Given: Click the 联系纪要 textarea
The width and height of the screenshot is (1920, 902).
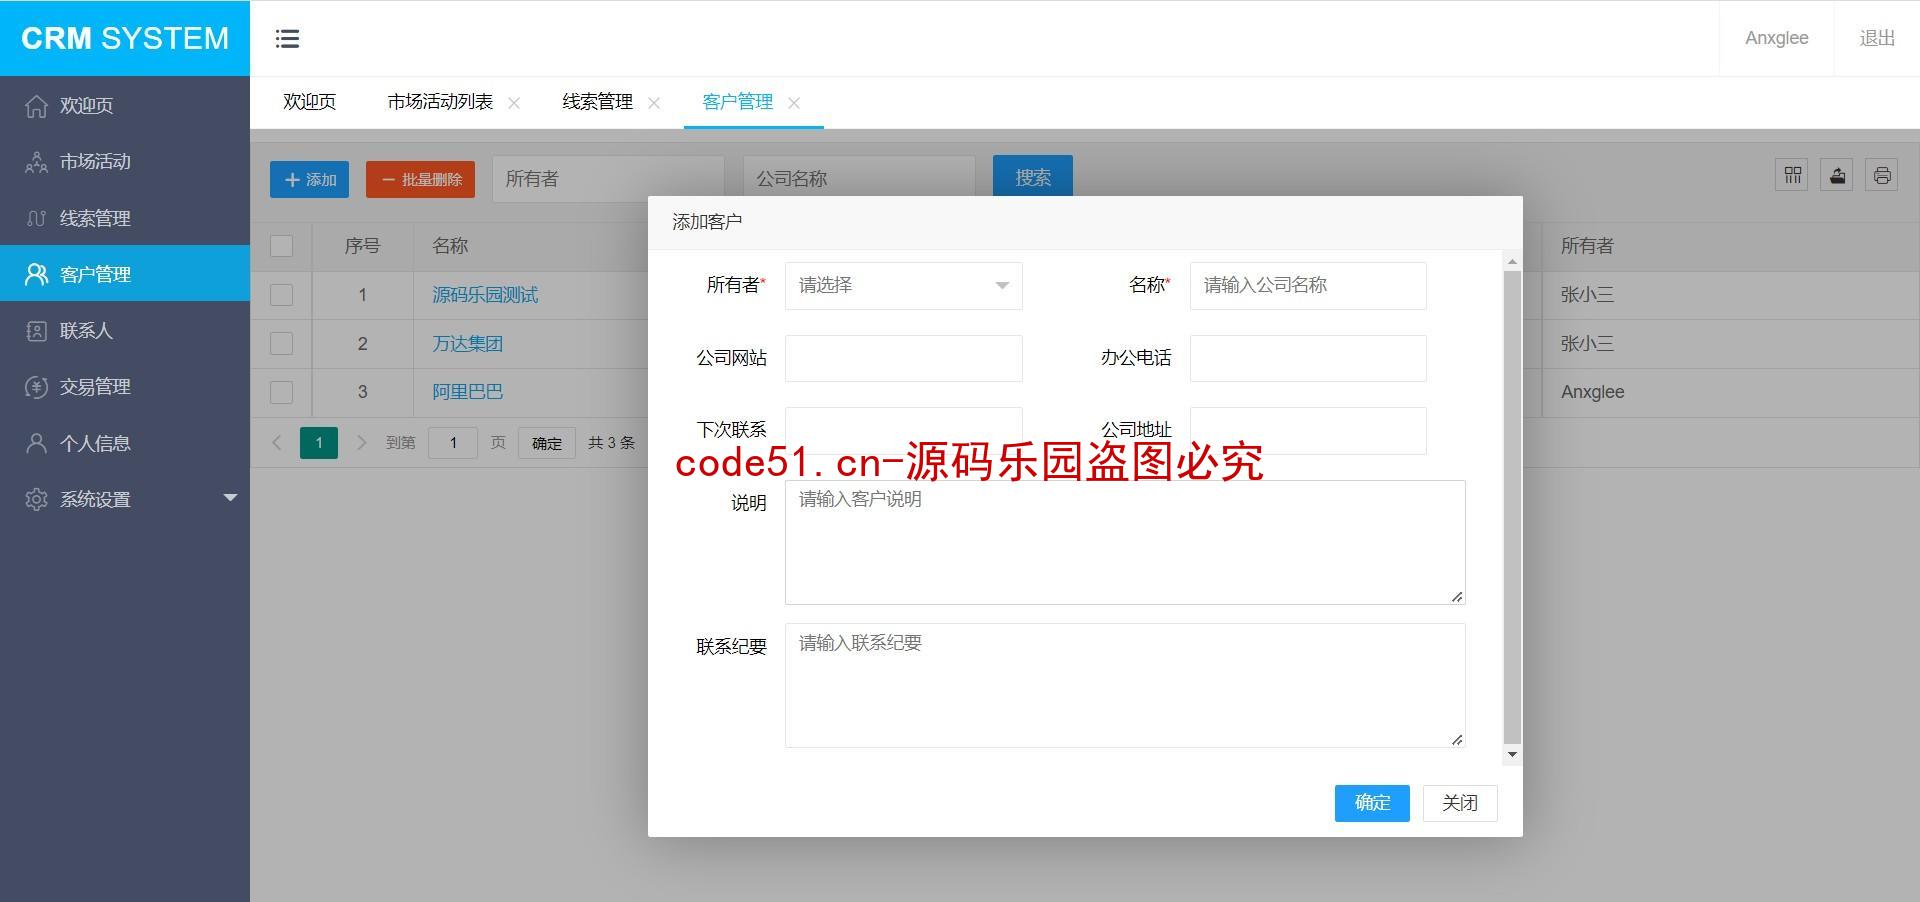Looking at the screenshot, I should [1125, 685].
